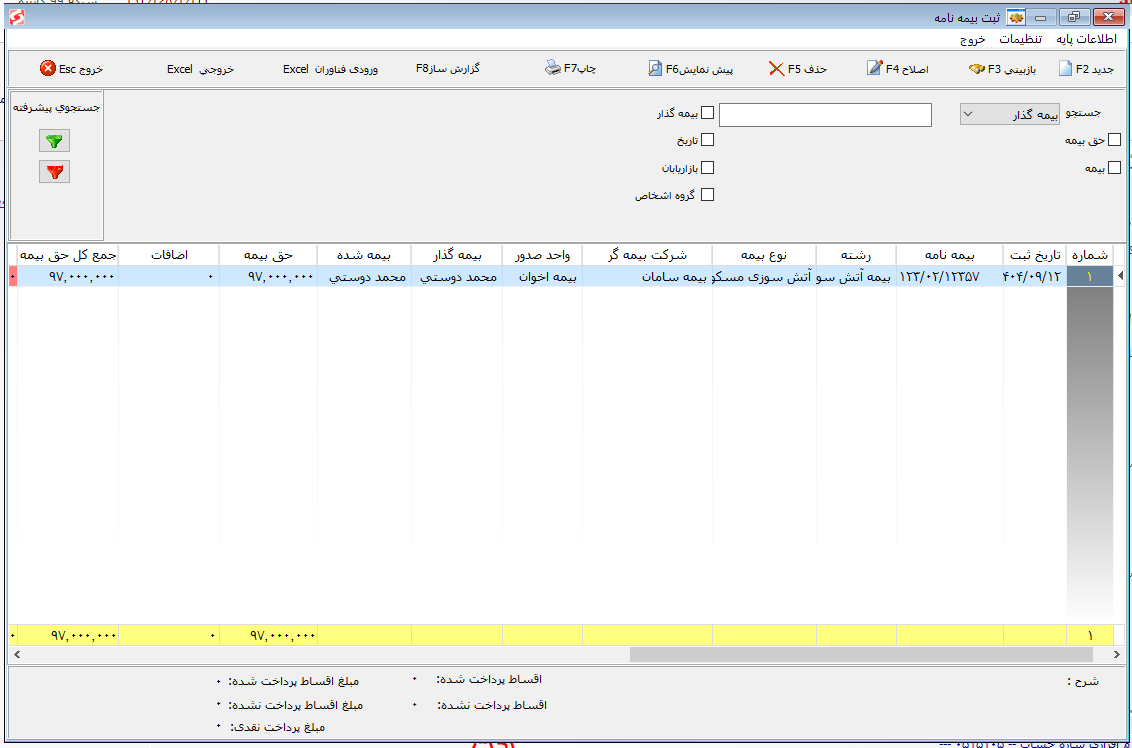Click the گزارش ساز F8 report button
Image resolution: width=1132 pixels, height=748 pixels.
448,69
